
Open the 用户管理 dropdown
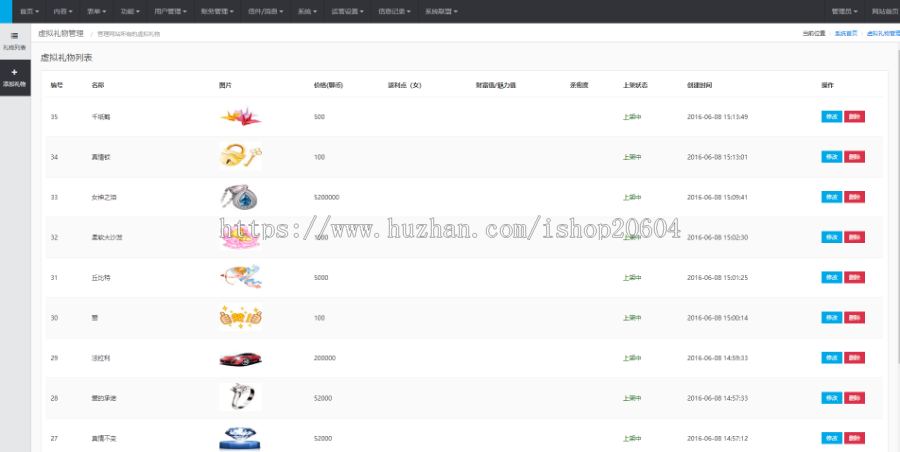point(170,11)
